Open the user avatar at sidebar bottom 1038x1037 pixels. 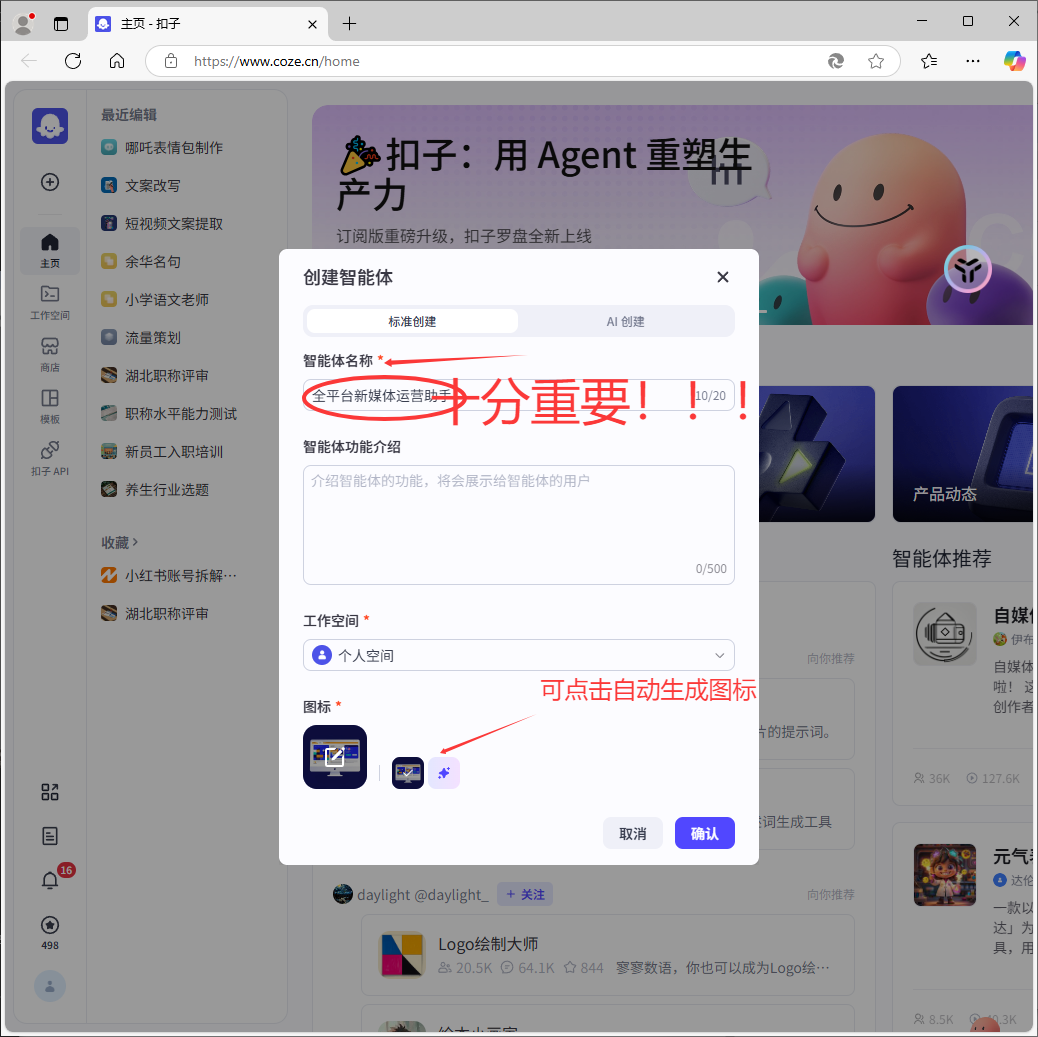pos(50,987)
